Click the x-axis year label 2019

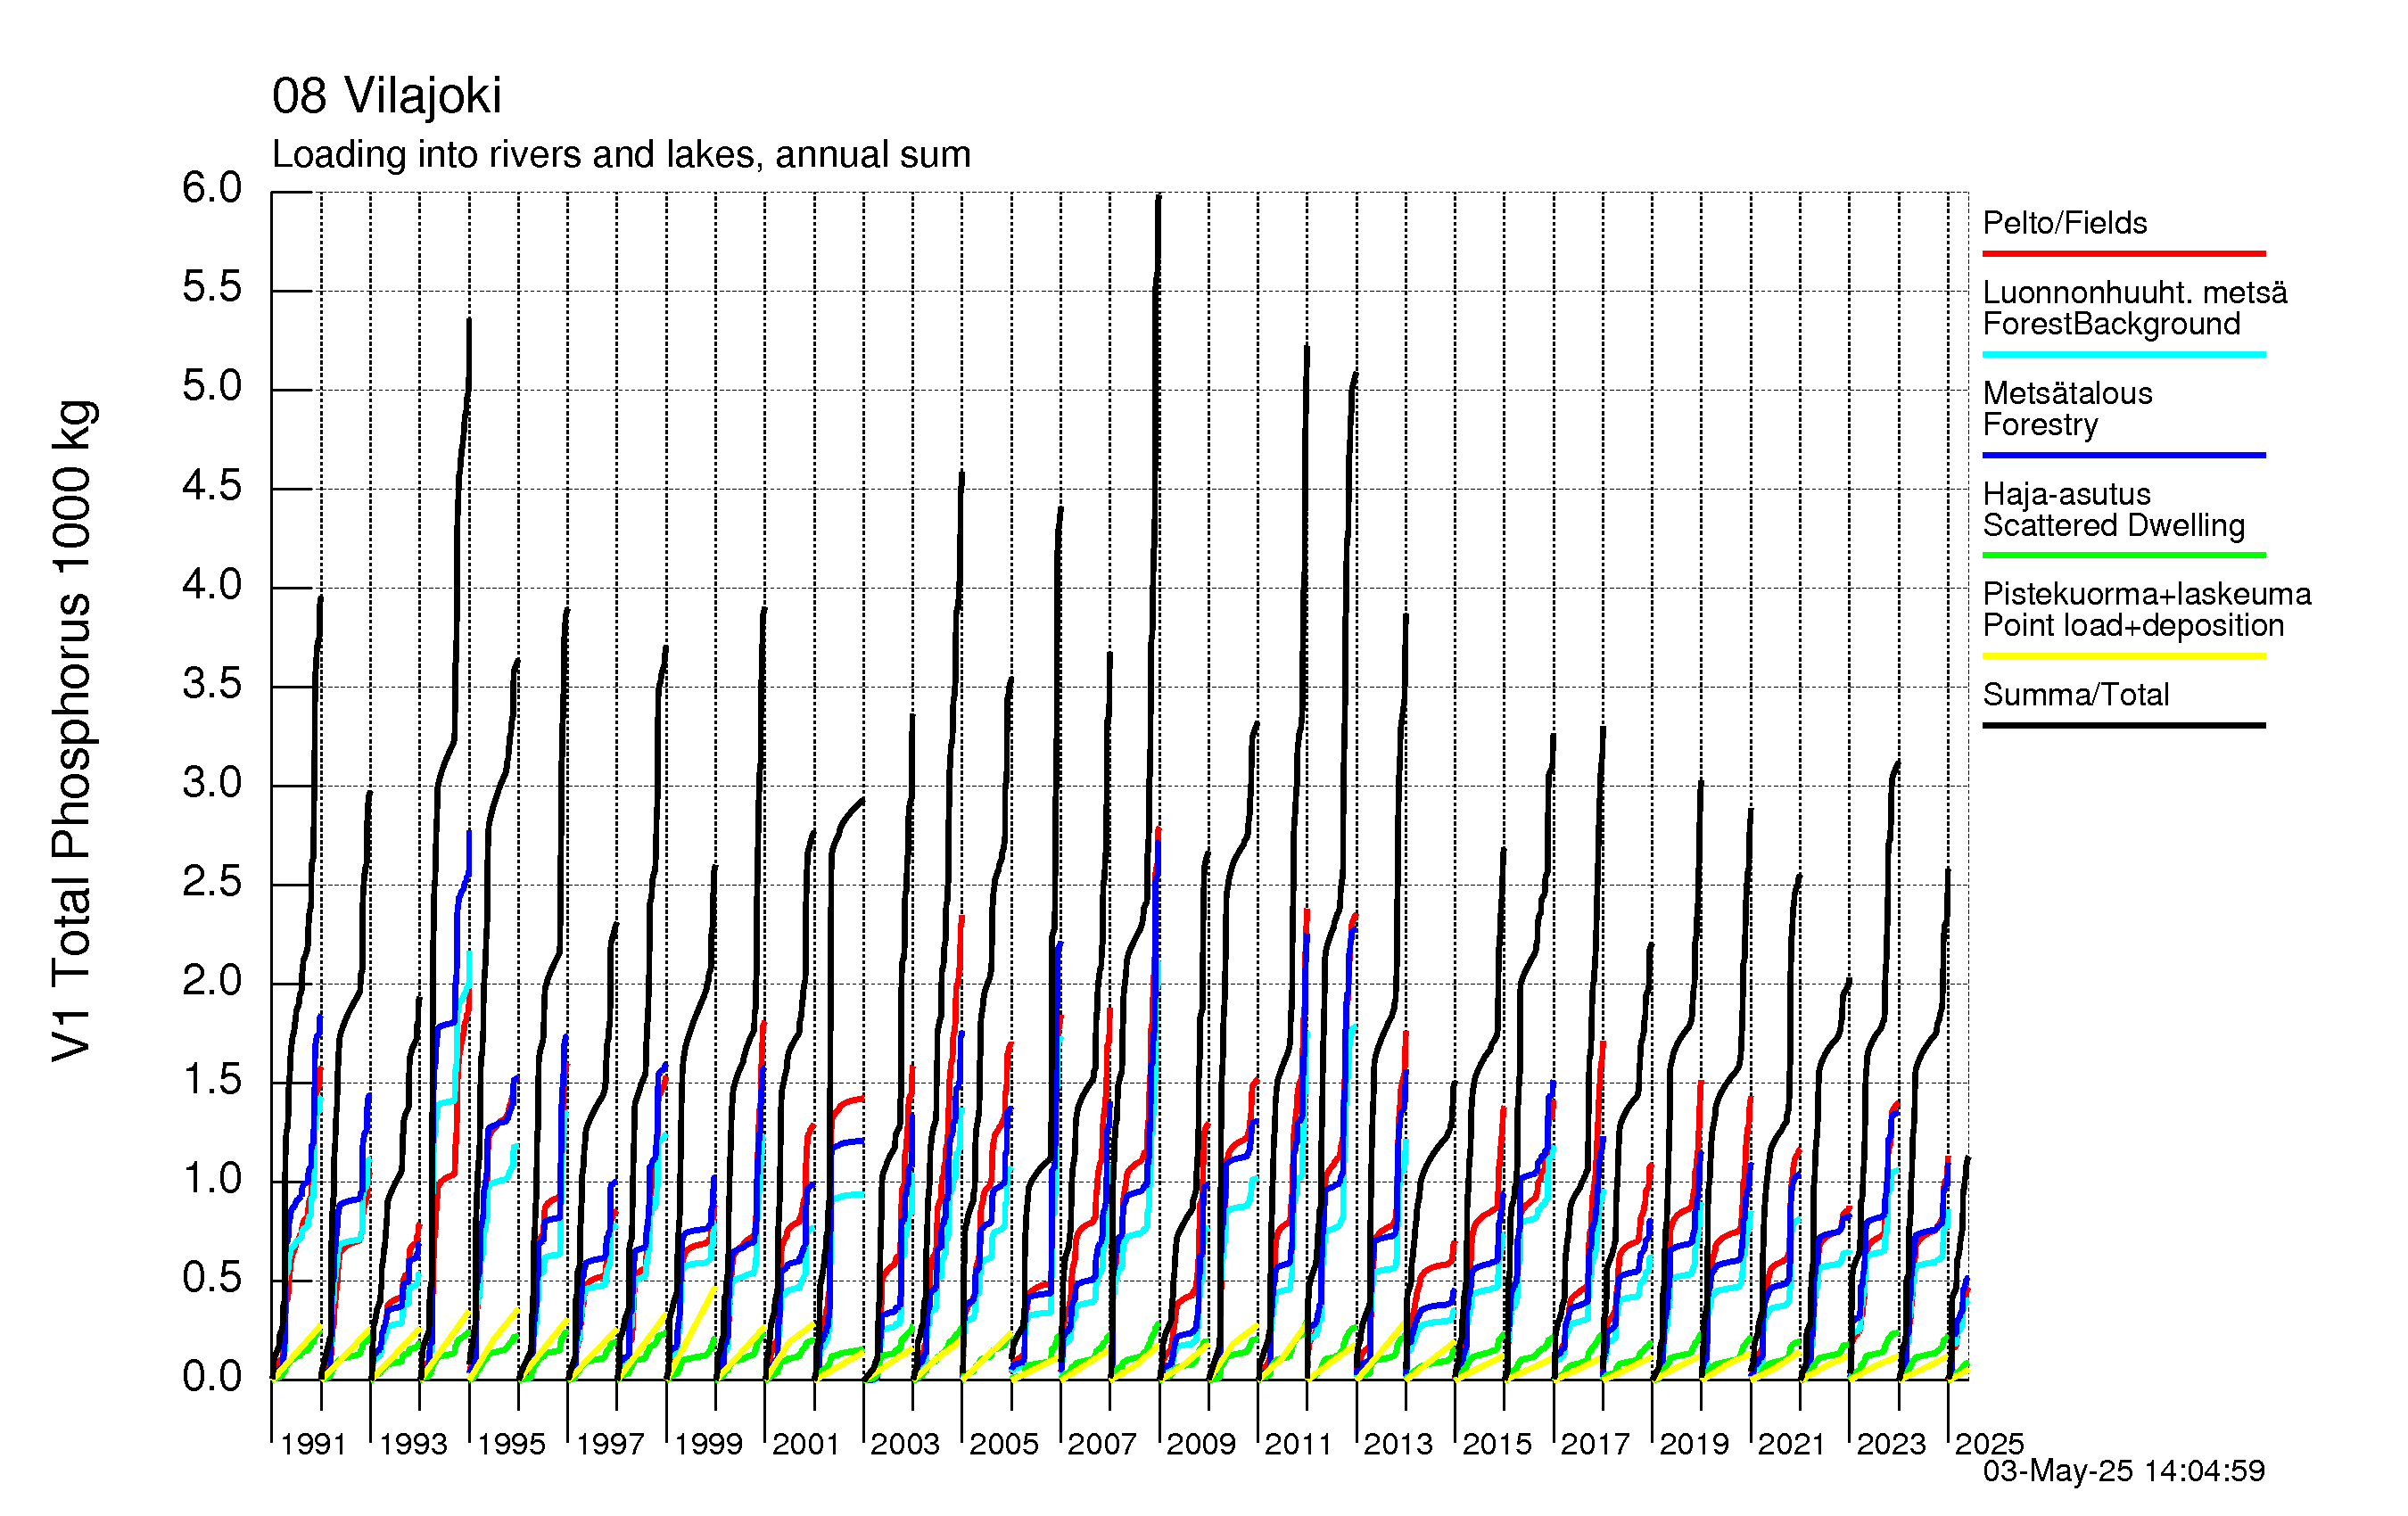pyautogui.click(x=1694, y=1444)
